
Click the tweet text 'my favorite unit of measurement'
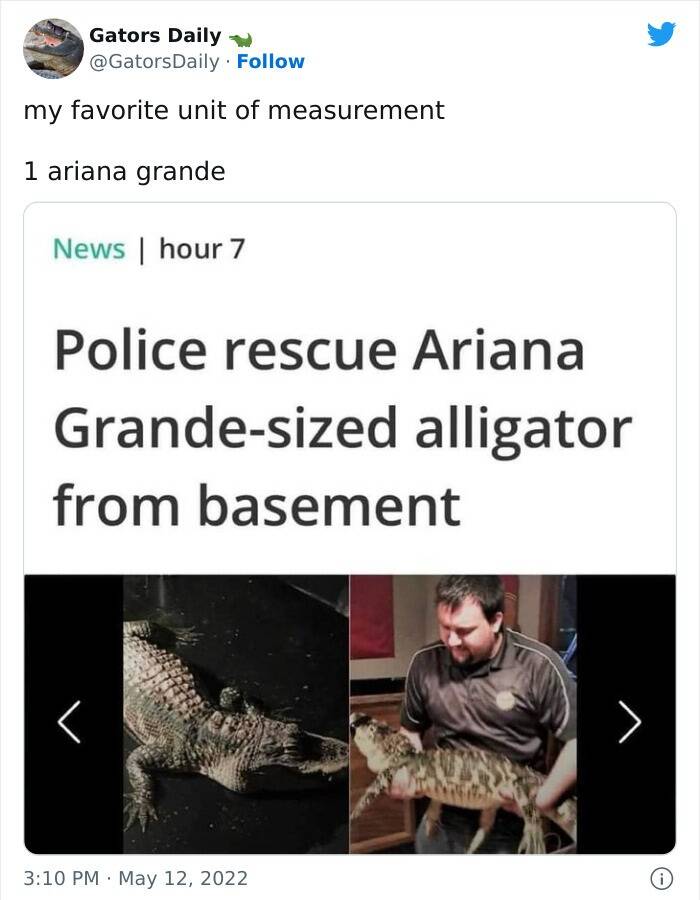(234, 110)
